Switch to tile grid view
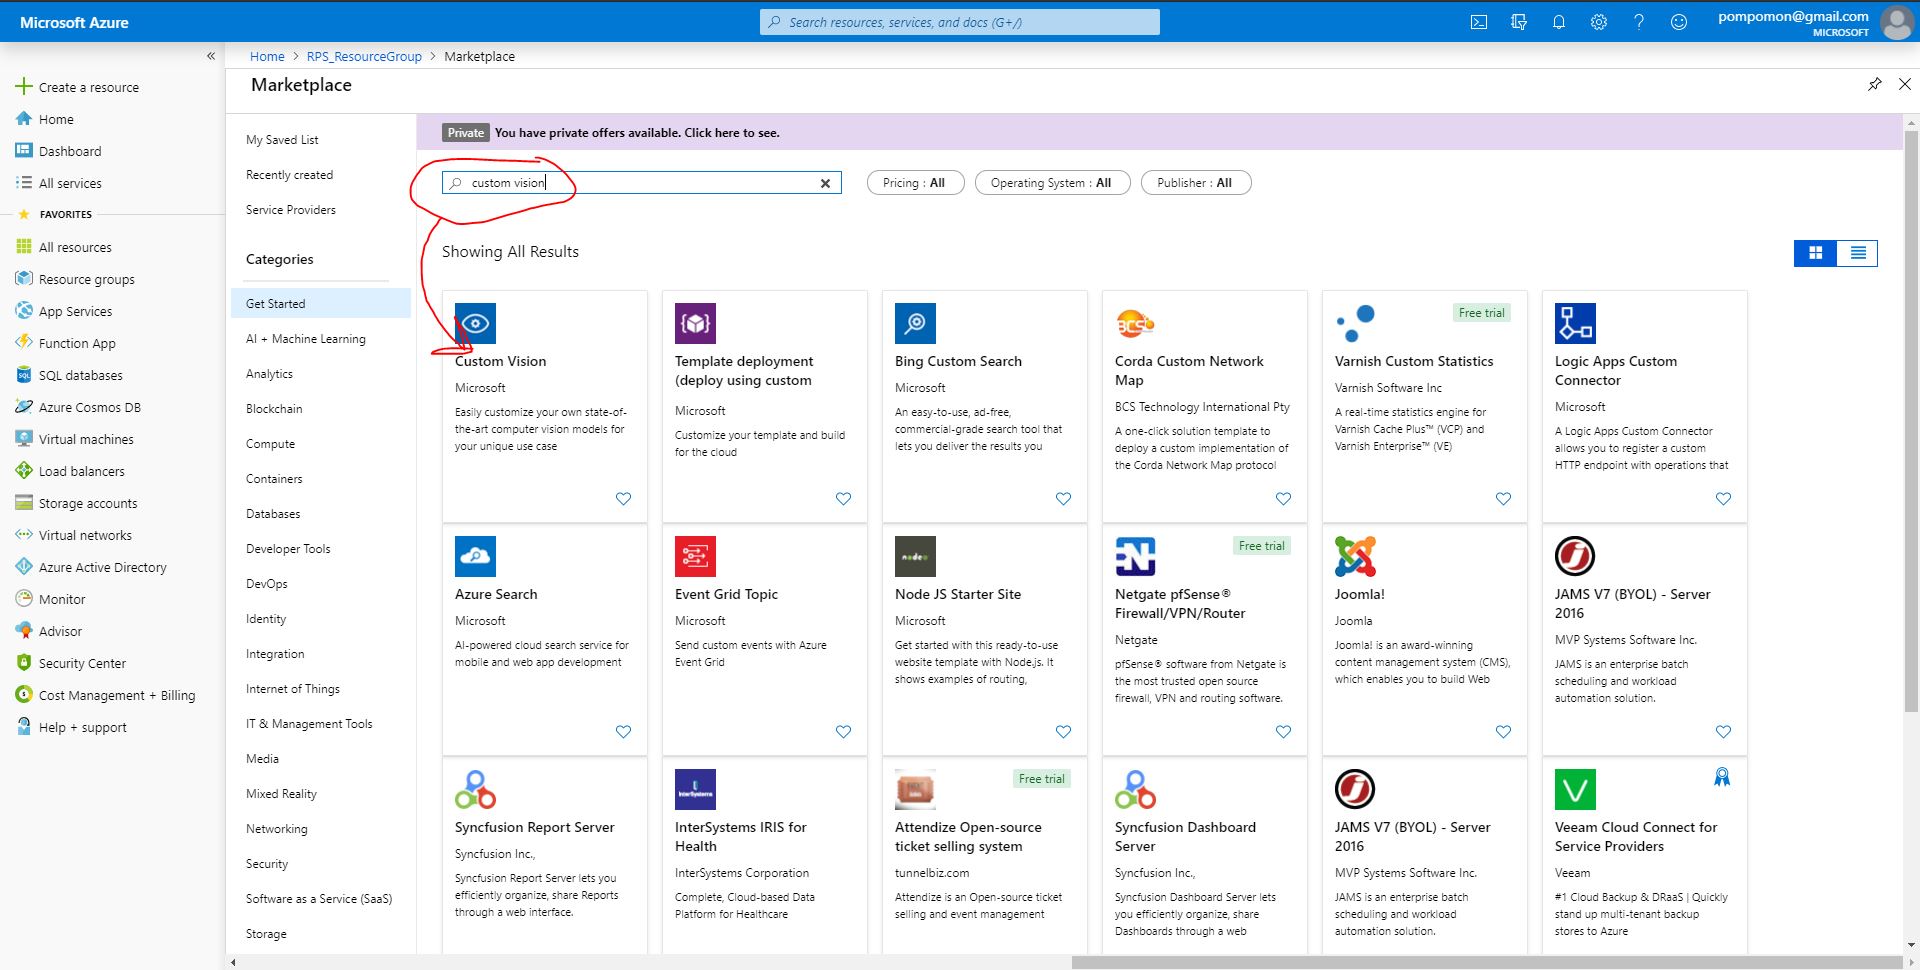This screenshot has height=970, width=1920. click(1815, 253)
